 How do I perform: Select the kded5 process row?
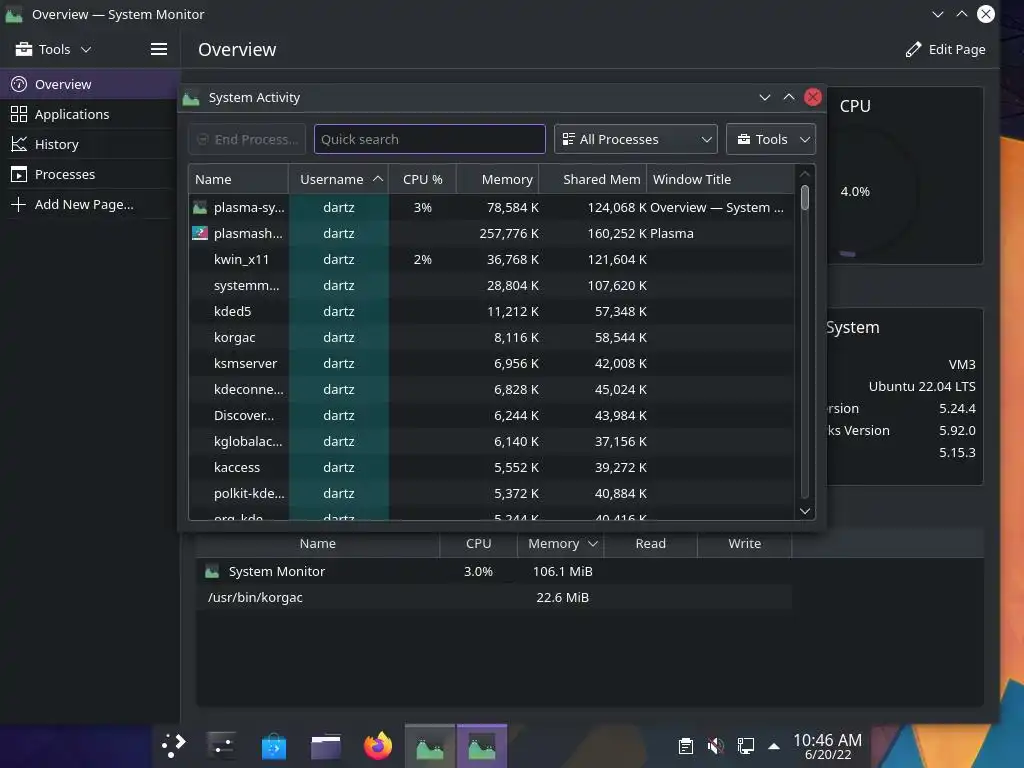492,312
